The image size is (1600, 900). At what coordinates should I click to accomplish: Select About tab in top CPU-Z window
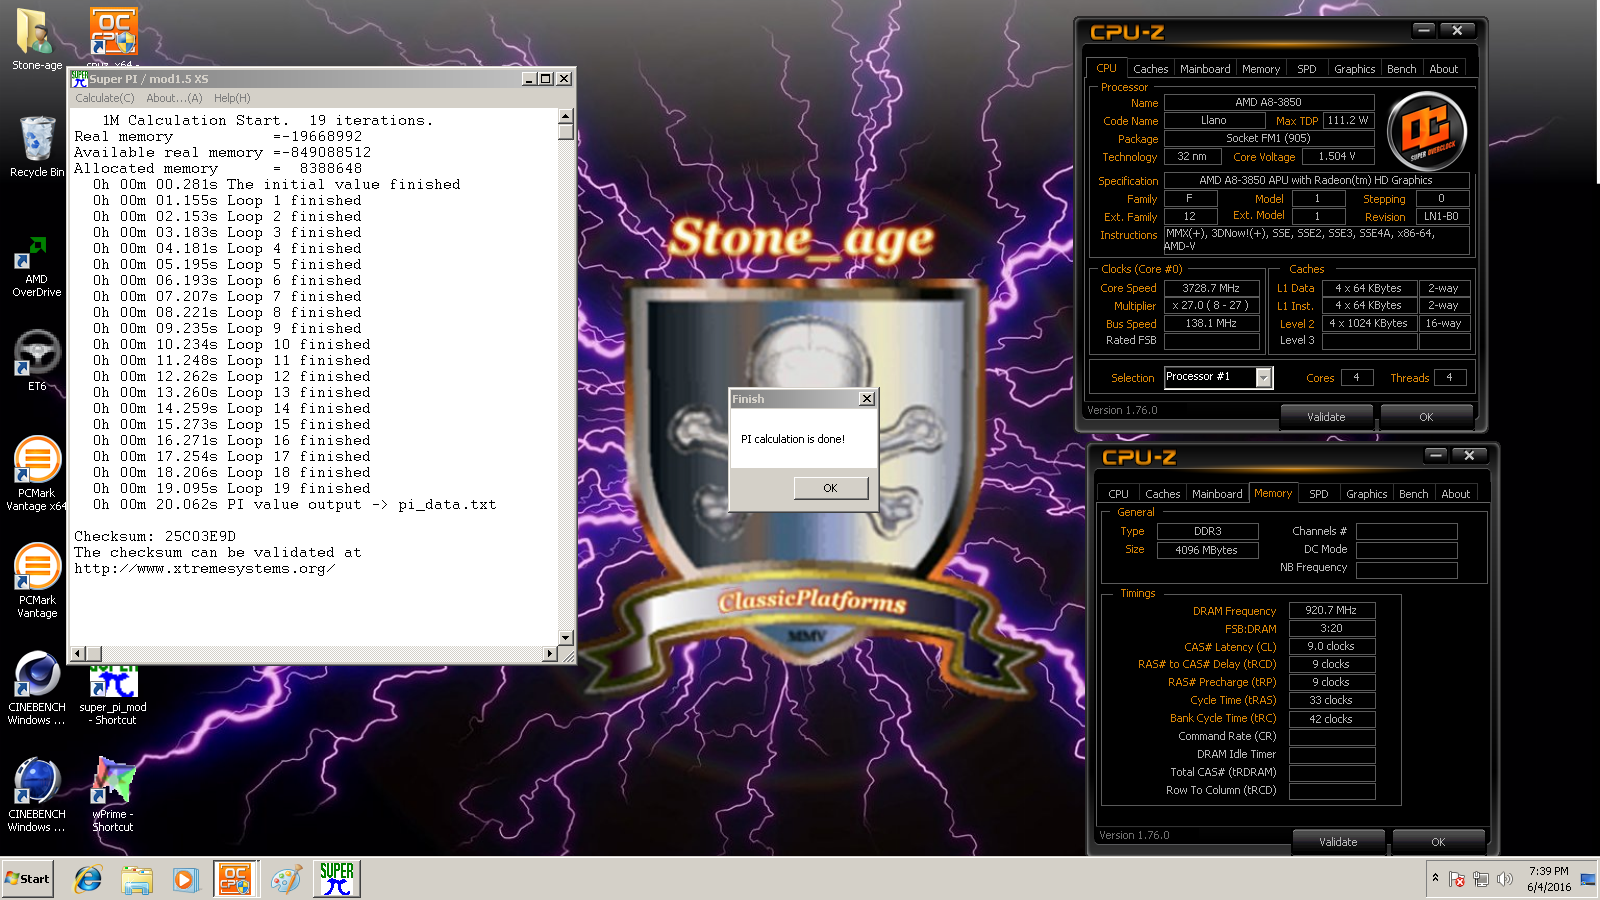[x=1444, y=69]
